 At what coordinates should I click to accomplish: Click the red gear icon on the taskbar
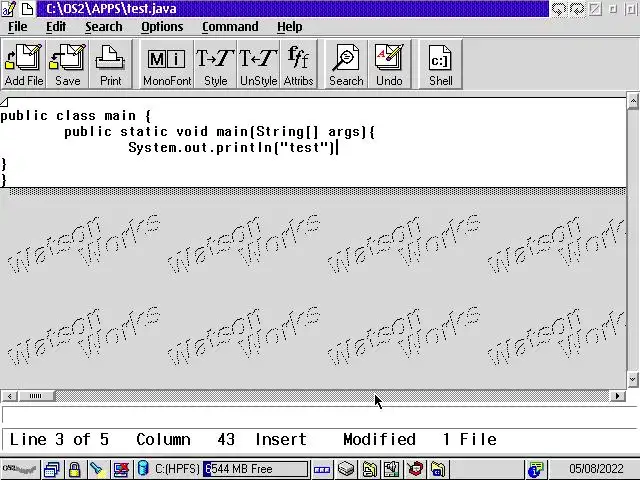point(415,469)
